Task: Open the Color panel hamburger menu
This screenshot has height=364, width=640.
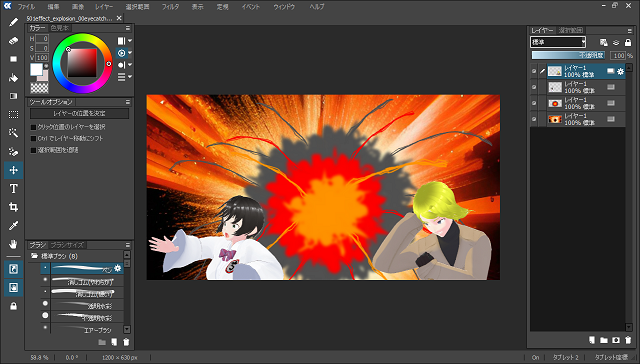Action: click(128, 28)
